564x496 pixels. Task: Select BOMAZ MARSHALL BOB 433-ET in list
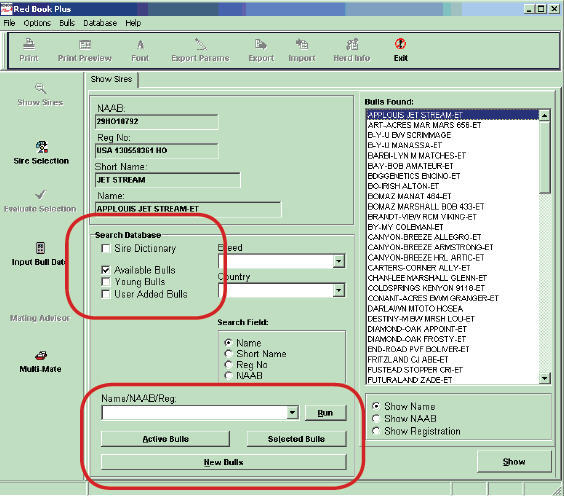click(x=452, y=206)
